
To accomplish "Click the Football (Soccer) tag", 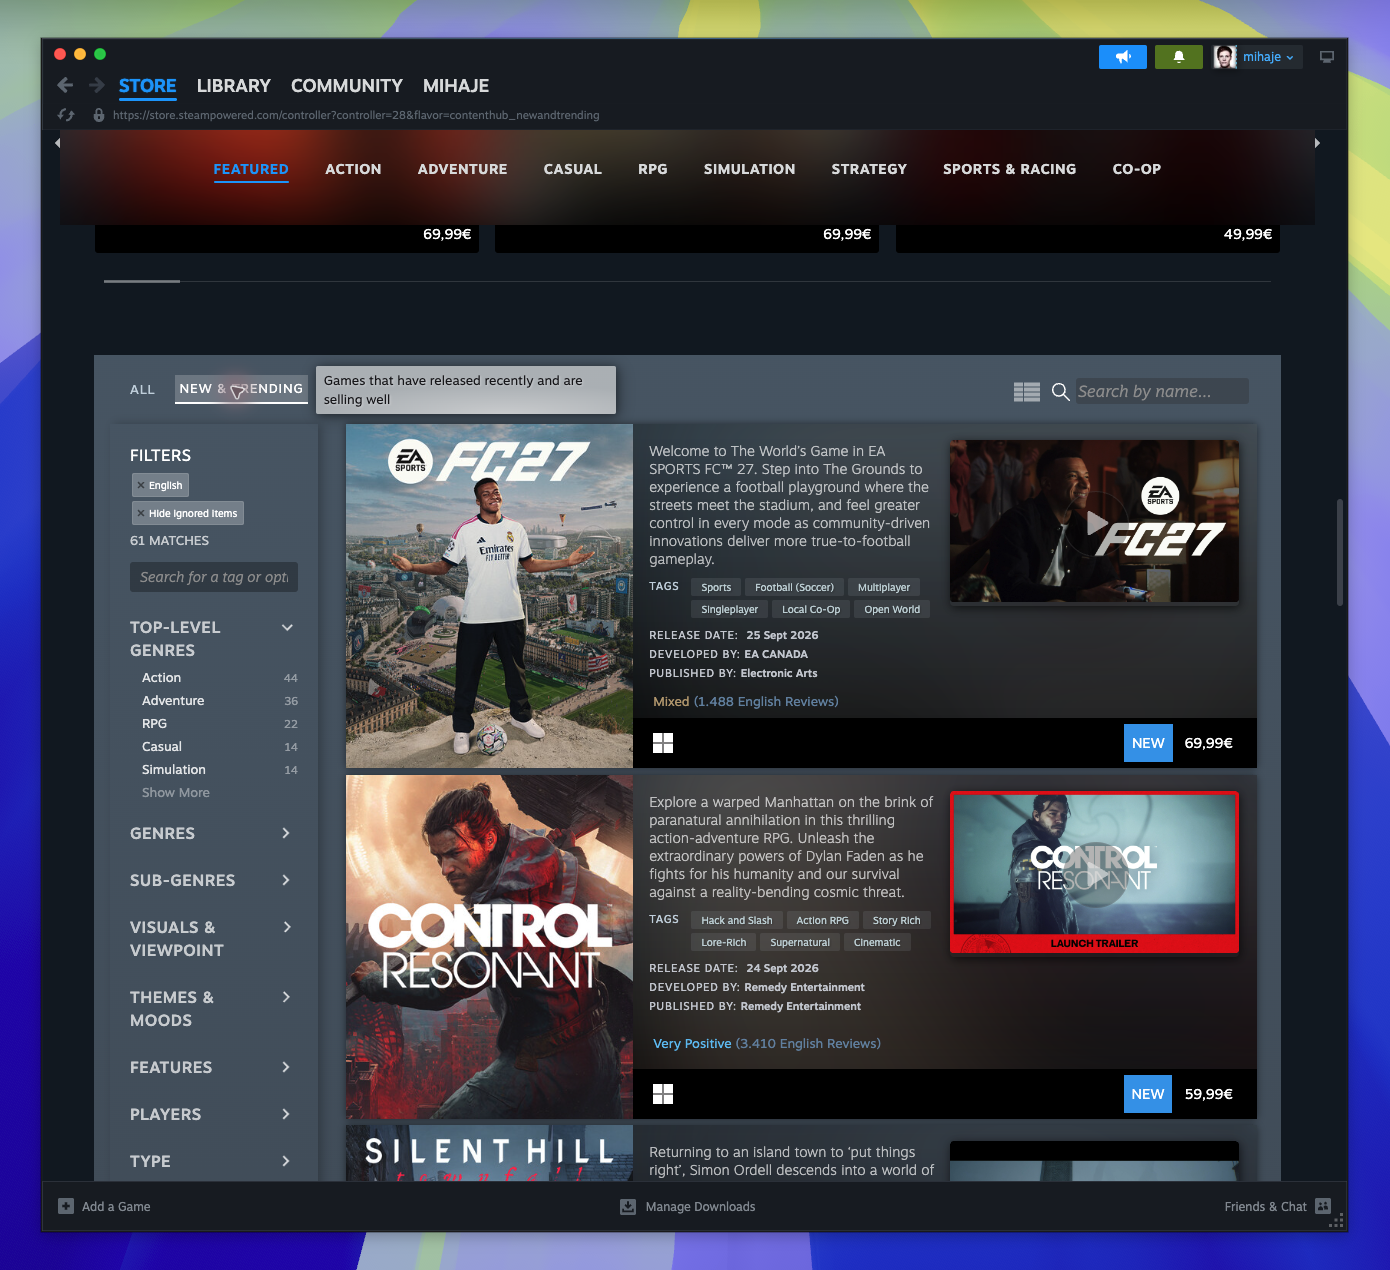I will pyautogui.click(x=794, y=587).
